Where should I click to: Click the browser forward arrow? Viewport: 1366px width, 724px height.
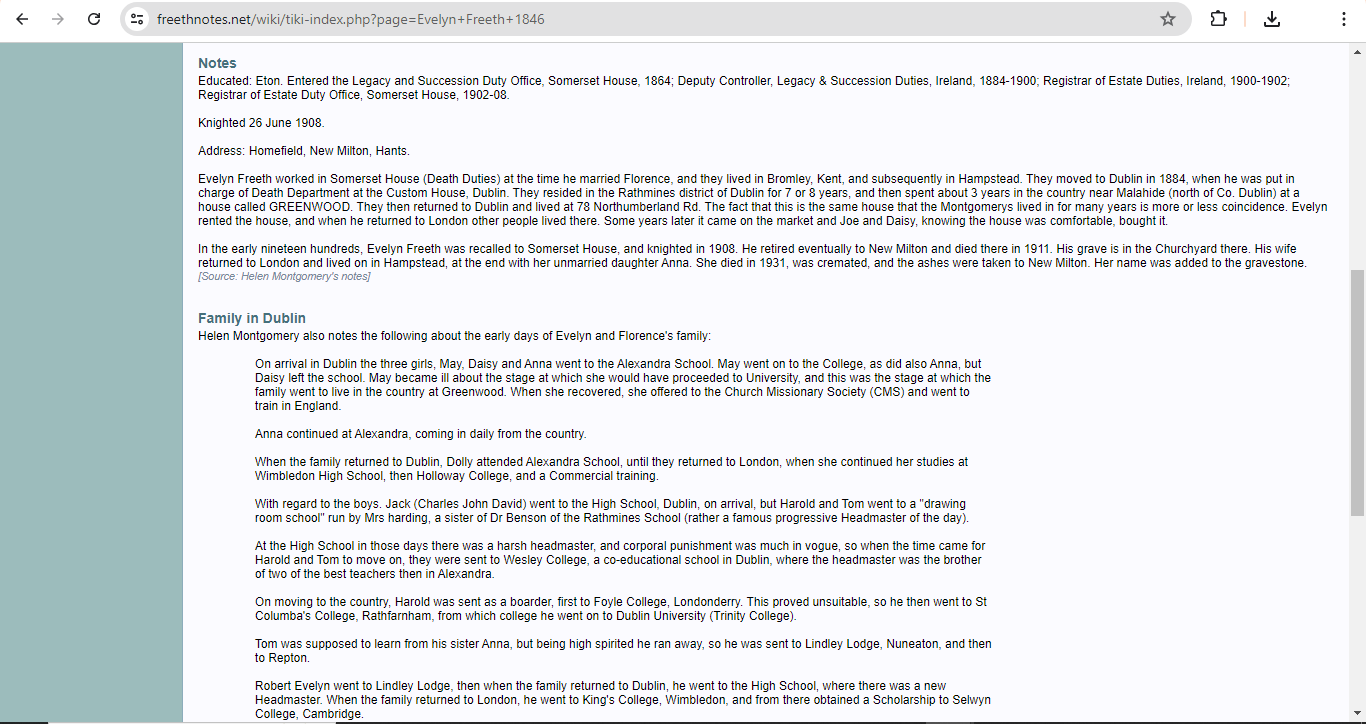58,19
